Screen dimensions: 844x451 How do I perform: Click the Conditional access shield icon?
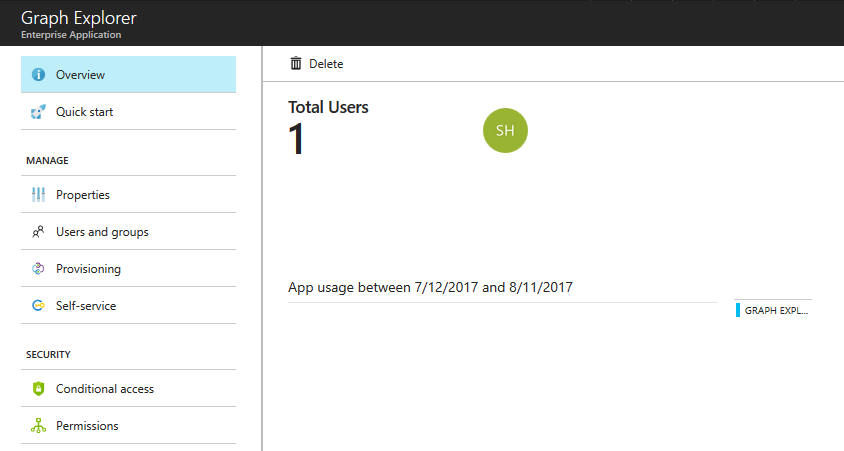click(38, 389)
